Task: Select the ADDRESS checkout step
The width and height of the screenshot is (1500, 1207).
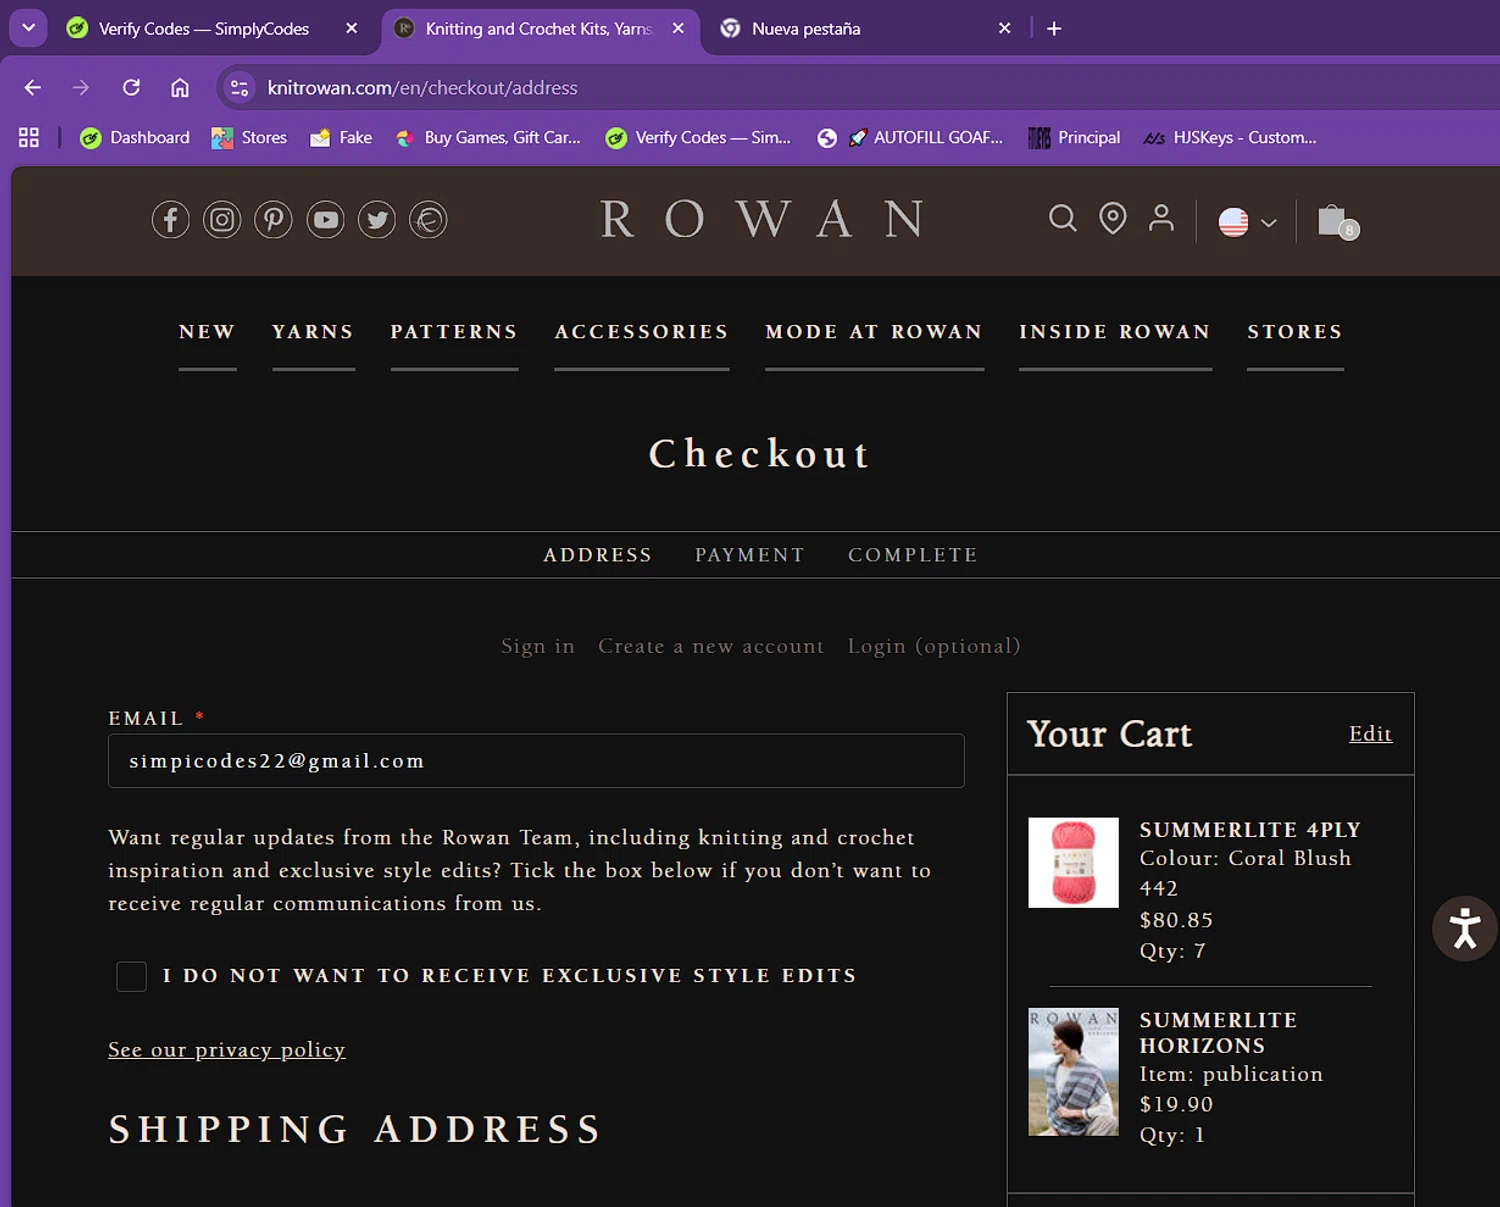Action: click(x=598, y=555)
